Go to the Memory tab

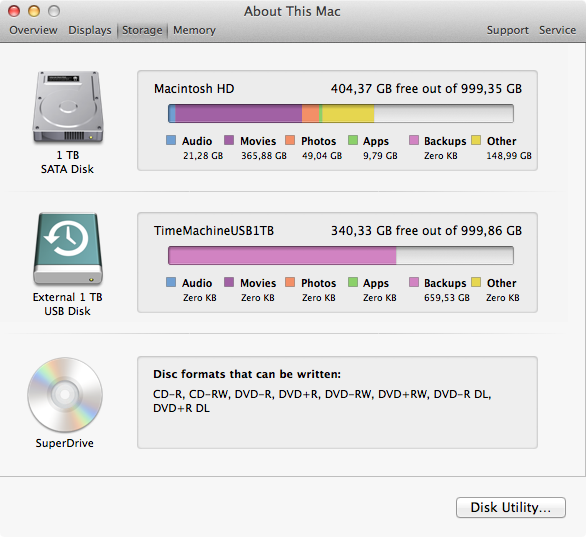[x=194, y=30]
